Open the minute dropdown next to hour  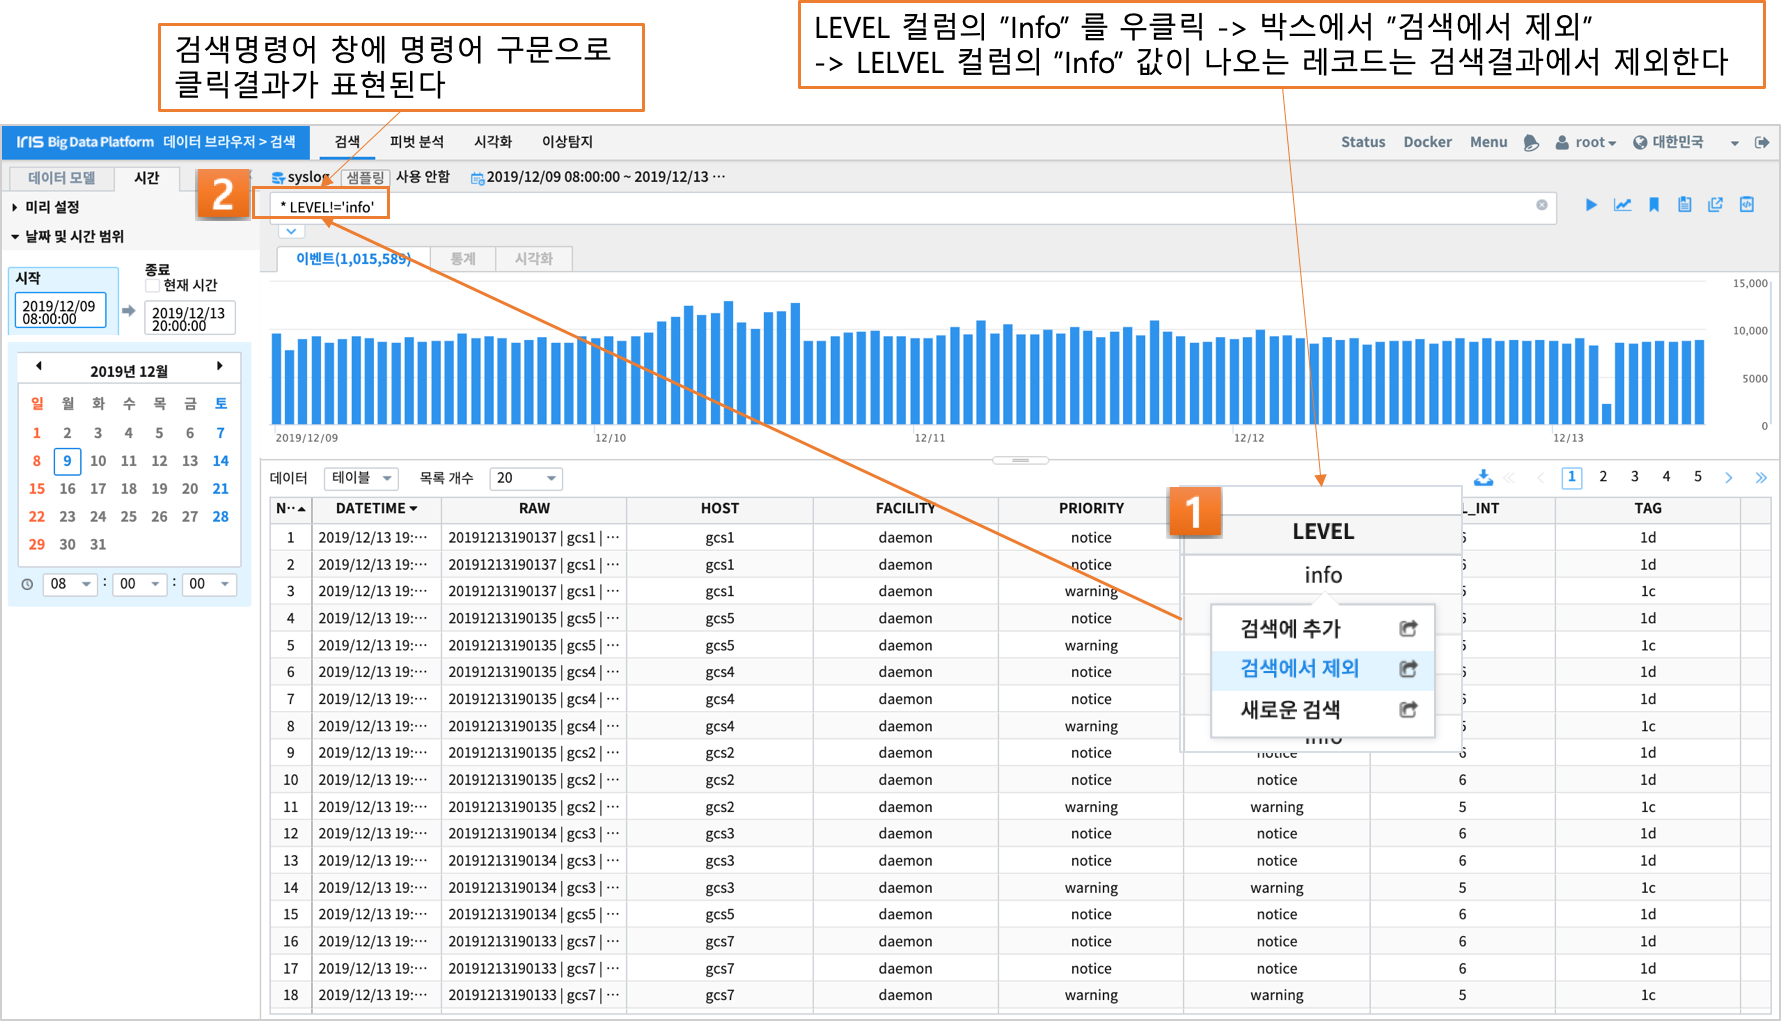140,584
